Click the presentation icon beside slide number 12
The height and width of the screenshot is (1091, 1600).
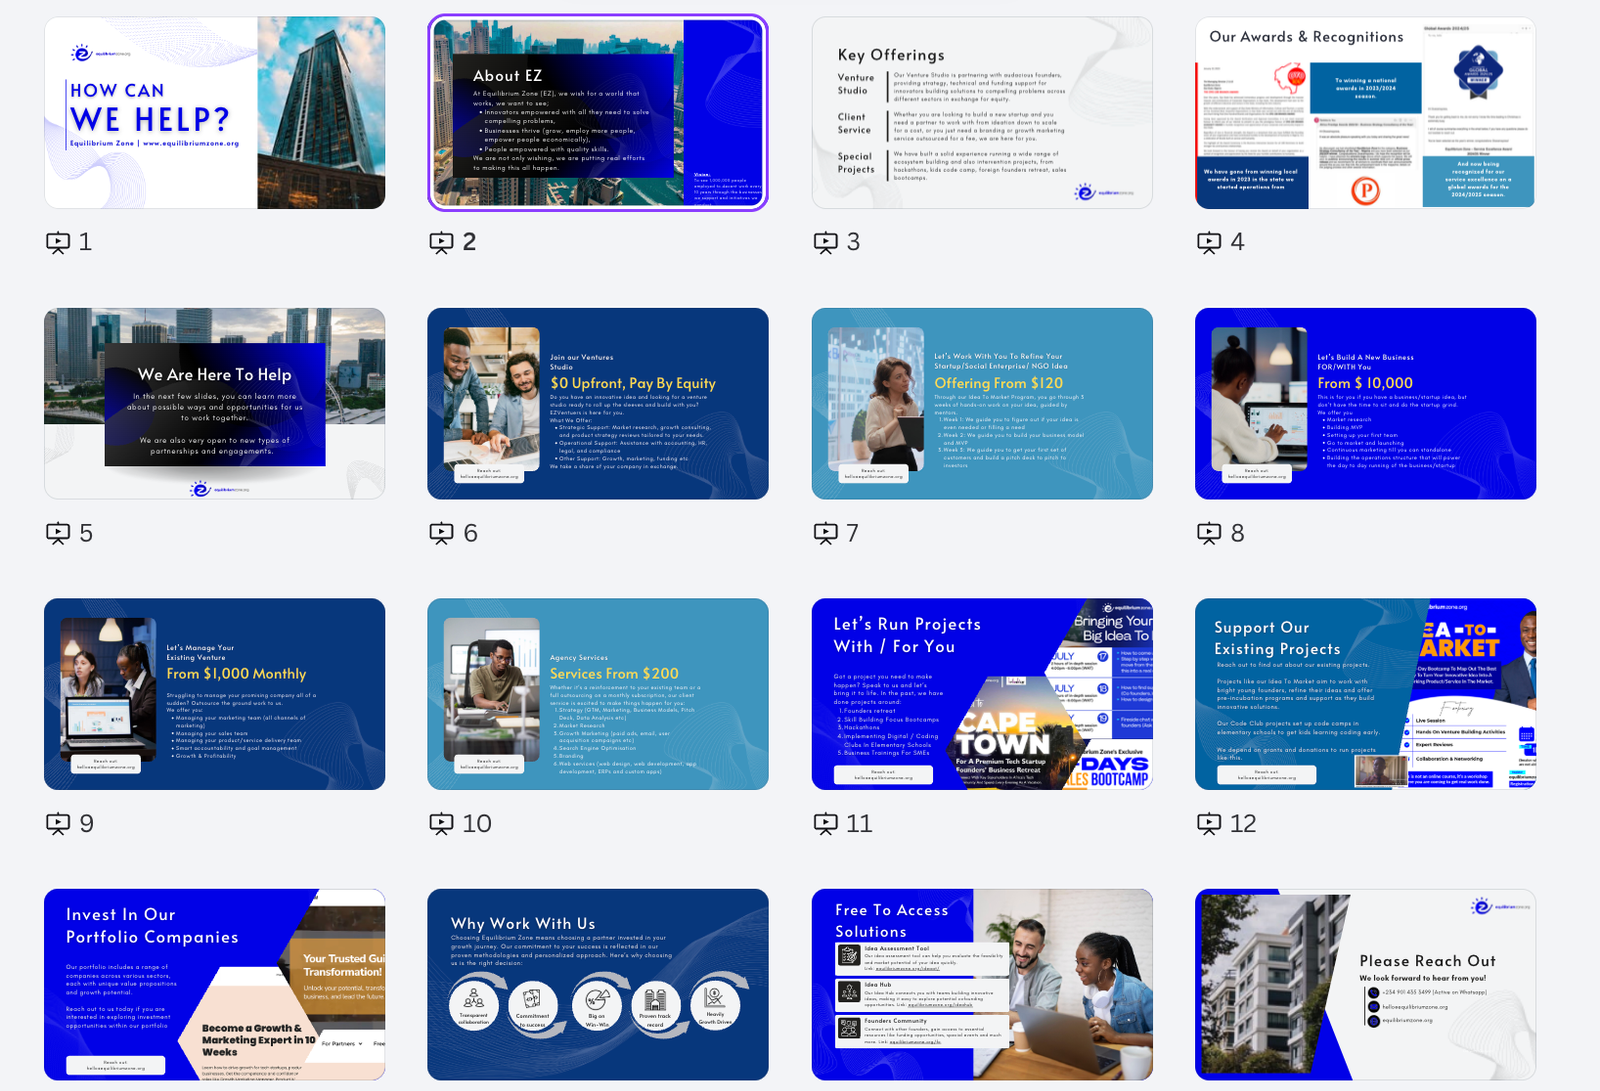1209,824
